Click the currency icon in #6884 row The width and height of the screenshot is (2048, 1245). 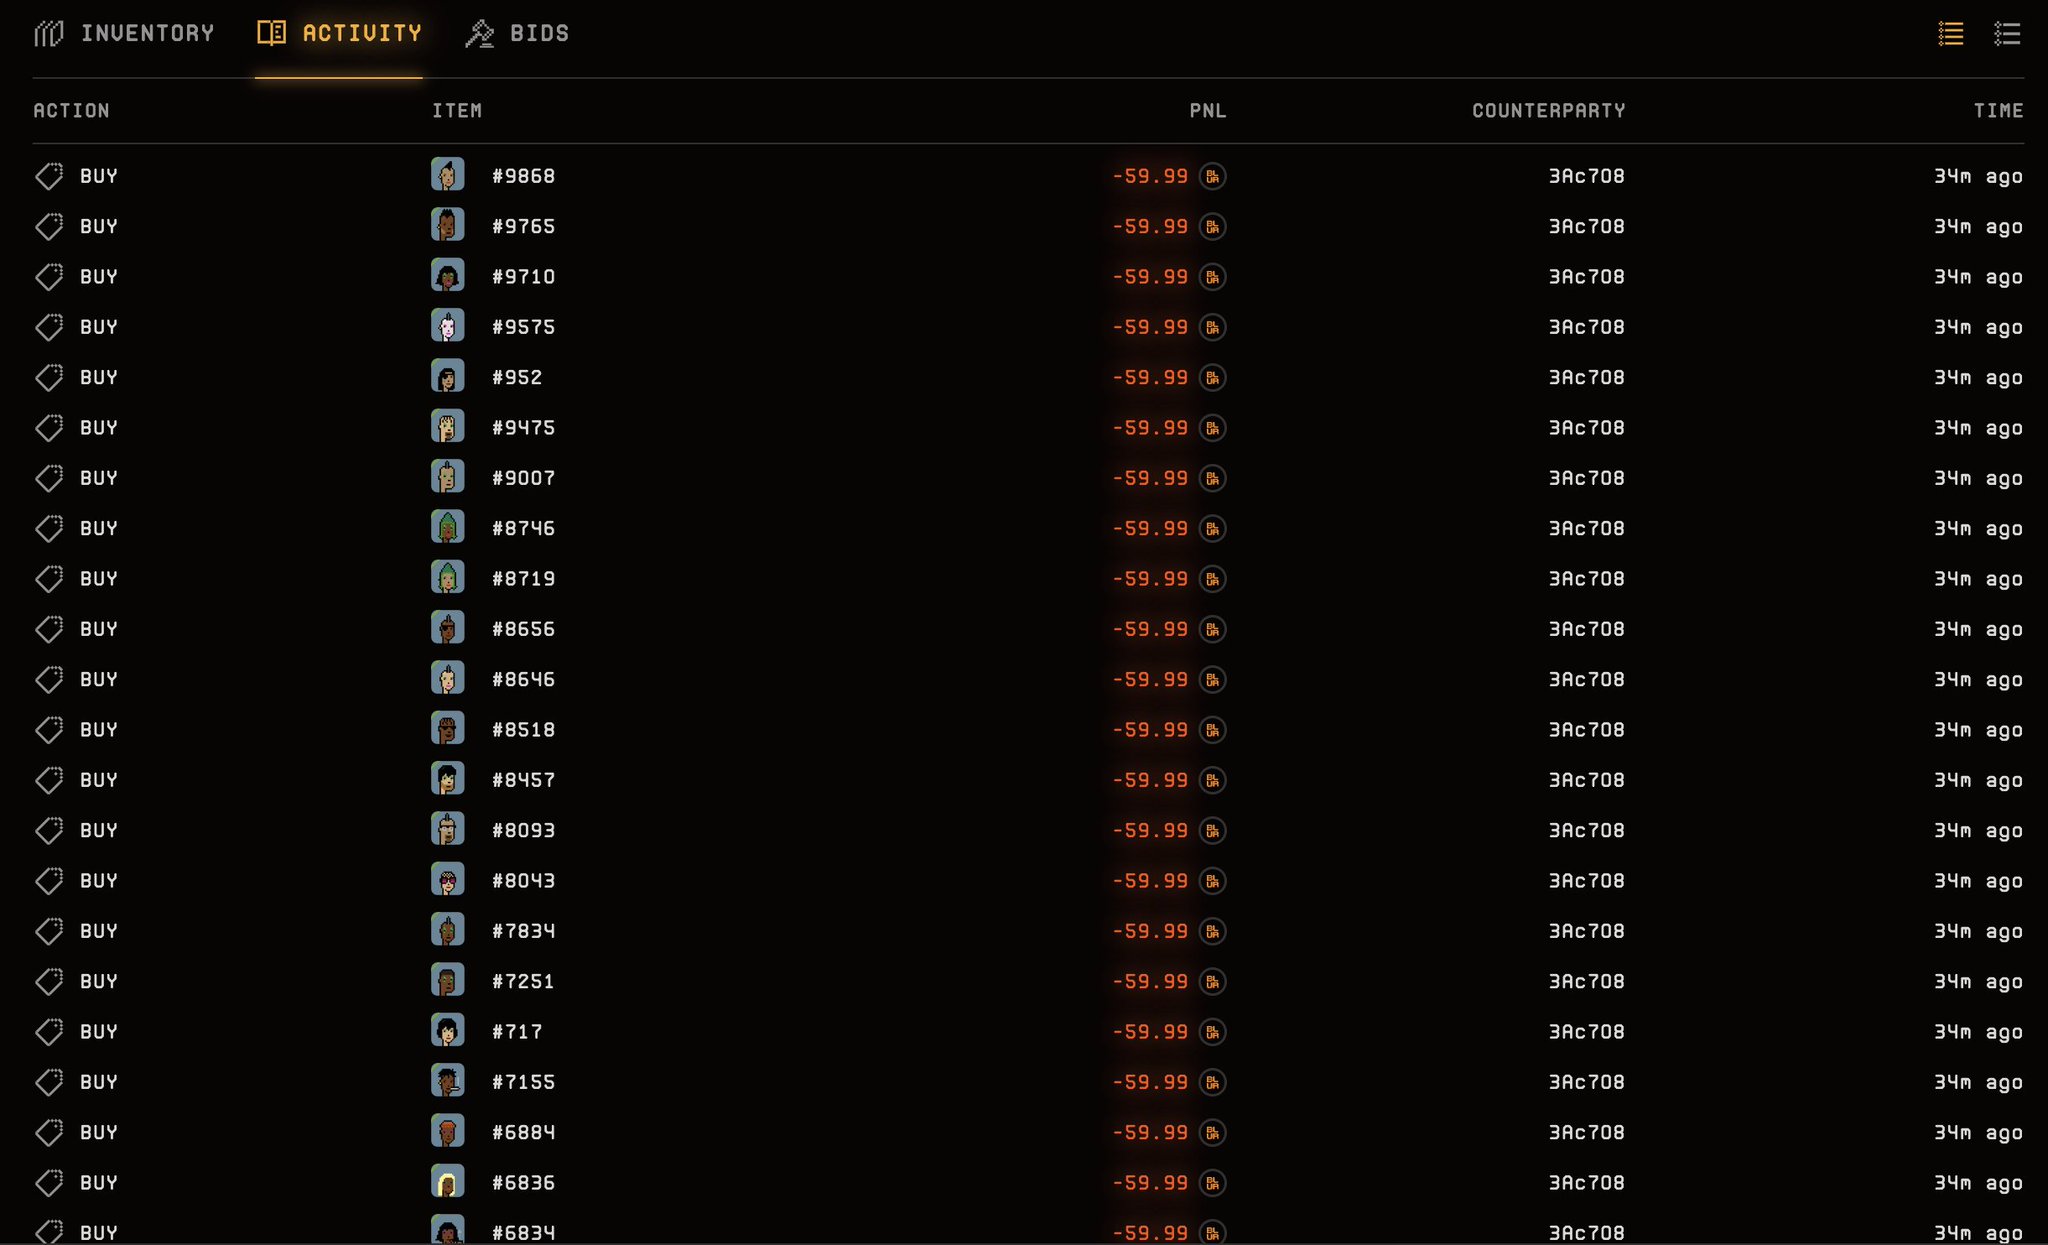coord(1212,1132)
